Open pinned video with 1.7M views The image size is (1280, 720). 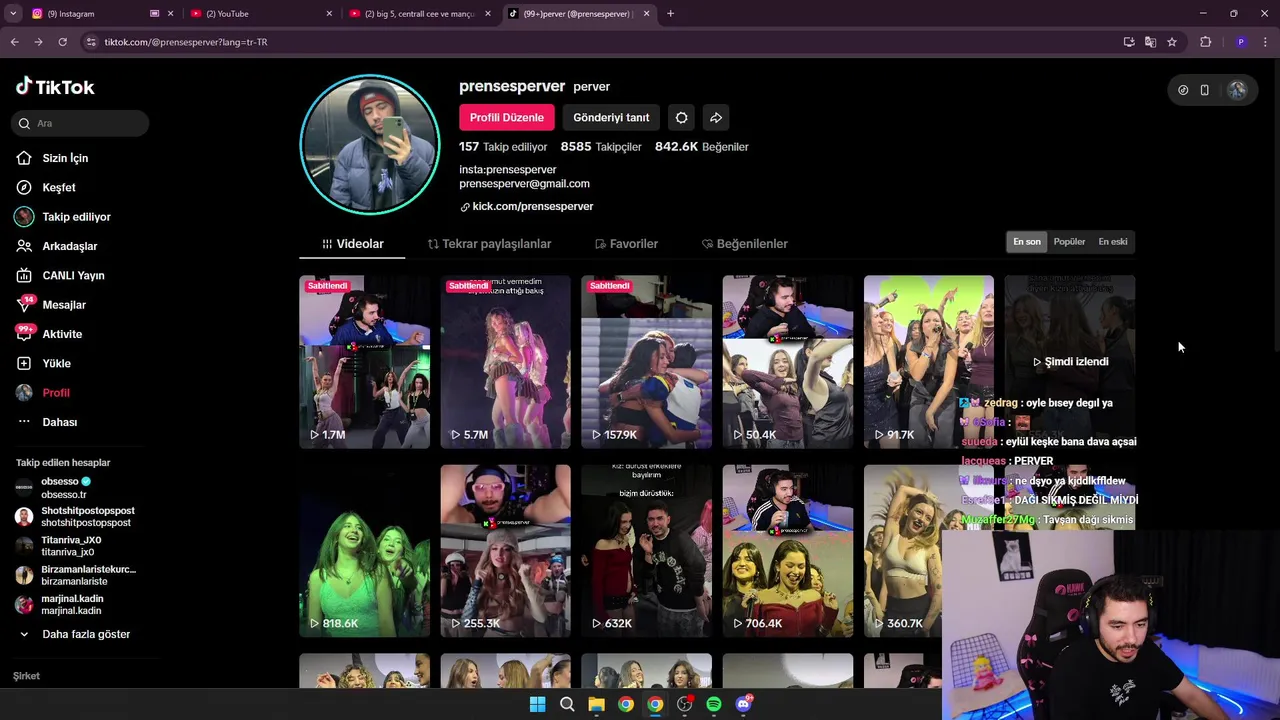364,362
